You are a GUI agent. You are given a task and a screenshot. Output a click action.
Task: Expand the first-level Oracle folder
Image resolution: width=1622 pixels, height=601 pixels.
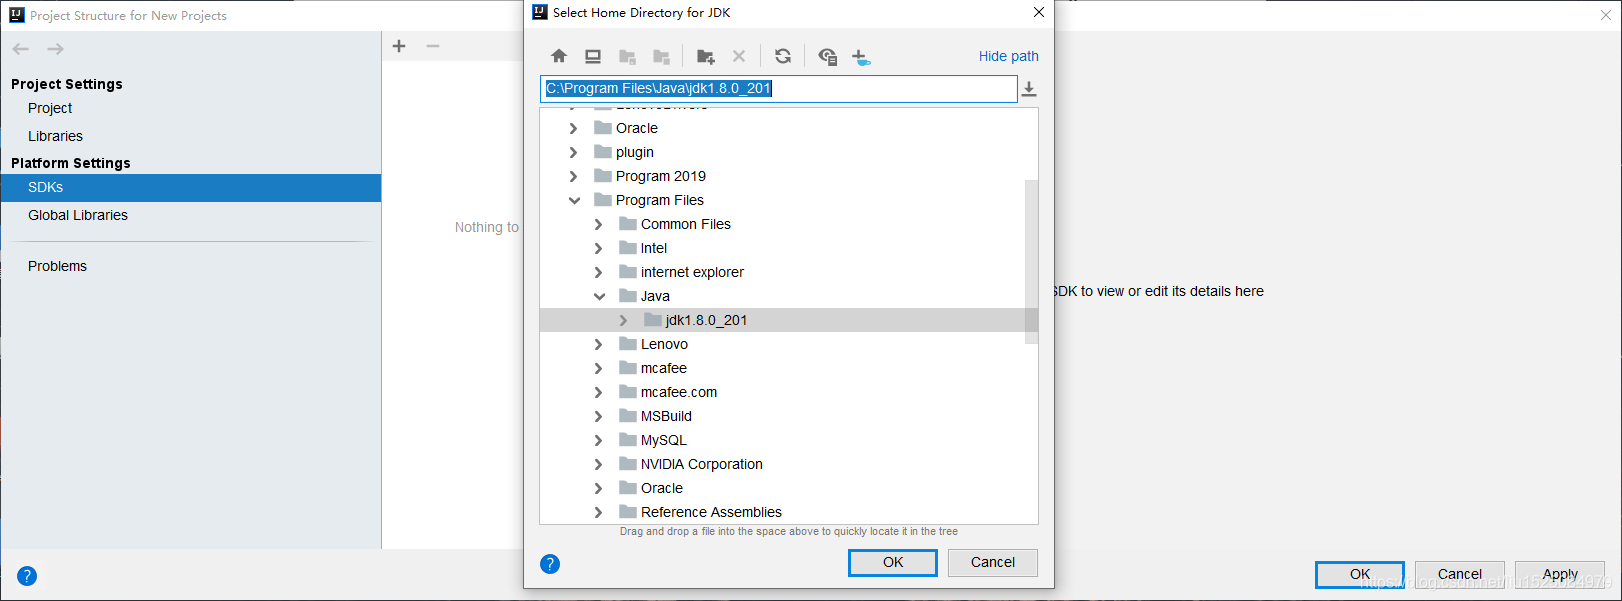tap(573, 128)
